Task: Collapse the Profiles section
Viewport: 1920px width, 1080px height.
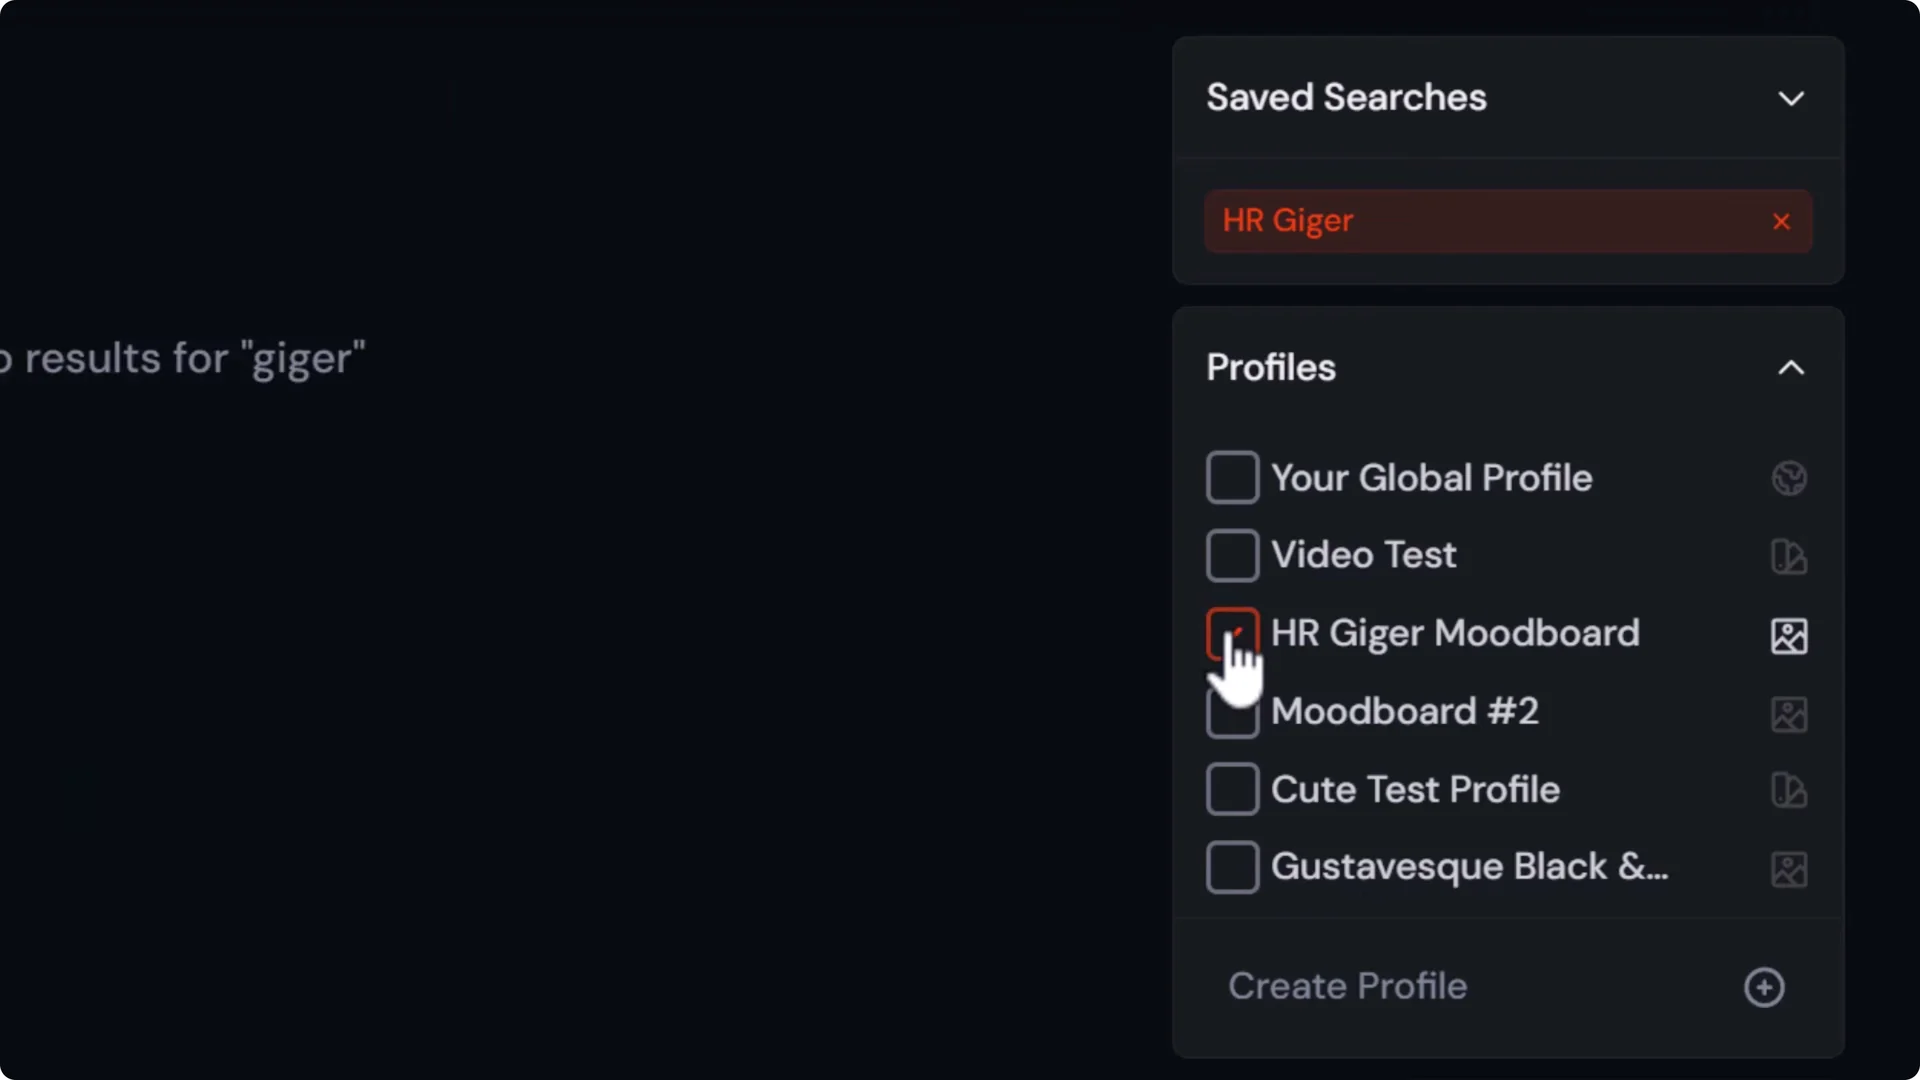Action: pos(1791,368)
